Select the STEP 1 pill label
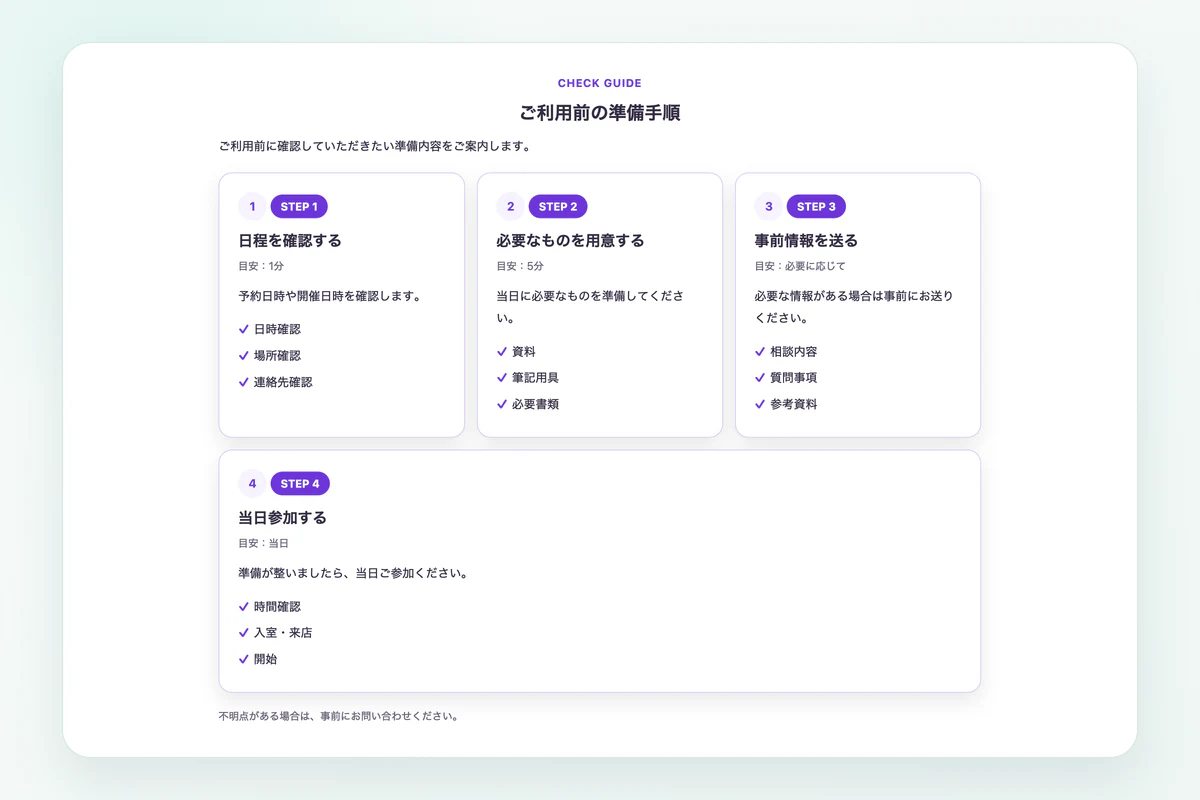Image resolution: width=1200 pixels, height=800 pixels. (x=299, y=207)
